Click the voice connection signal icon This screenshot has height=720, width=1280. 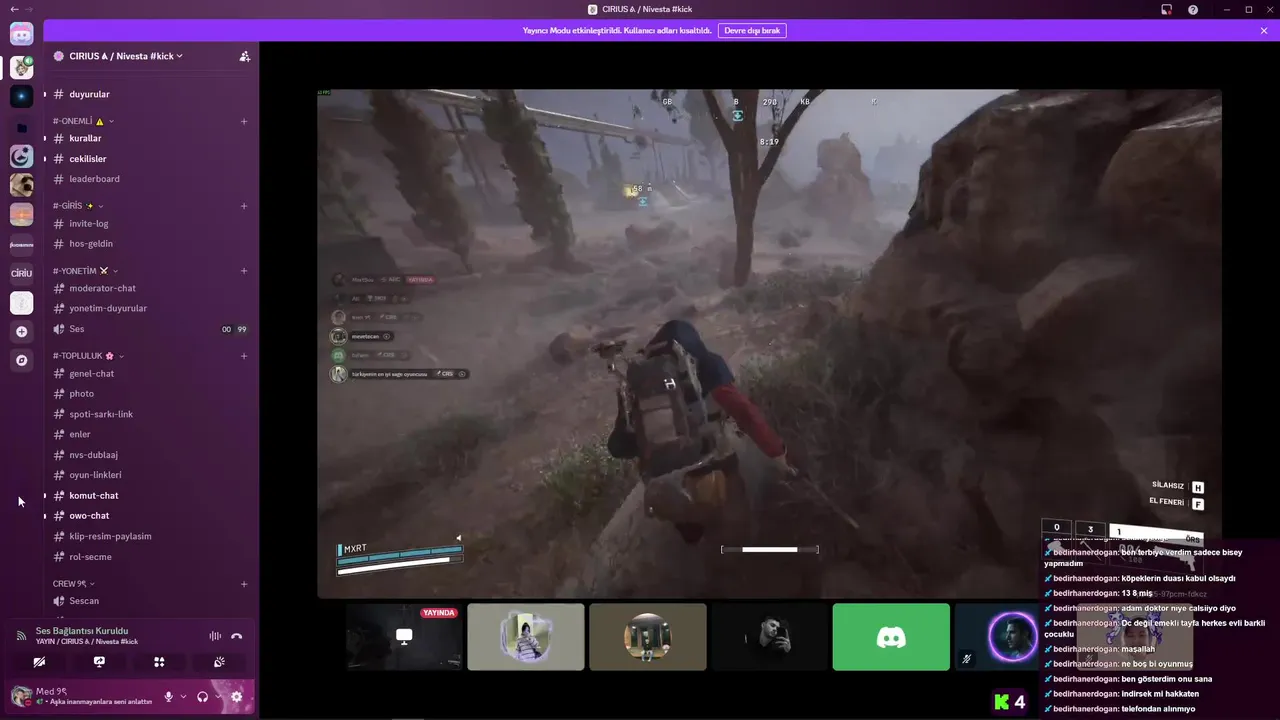pyautogui.click(x=21, y=636)
